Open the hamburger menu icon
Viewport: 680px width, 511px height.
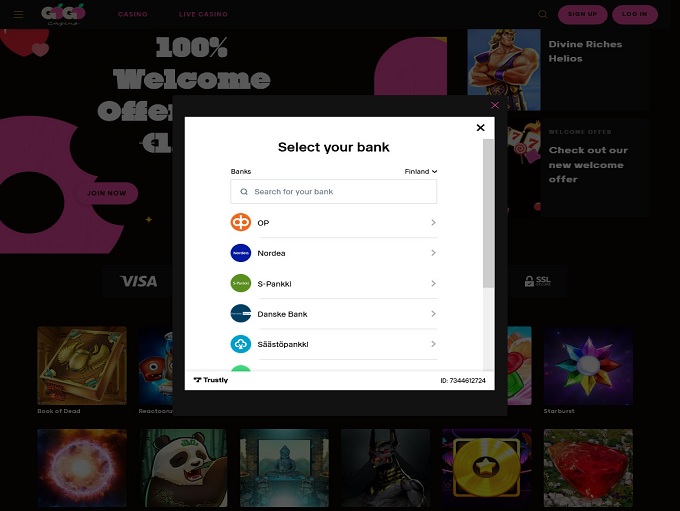tap(18, 14)
